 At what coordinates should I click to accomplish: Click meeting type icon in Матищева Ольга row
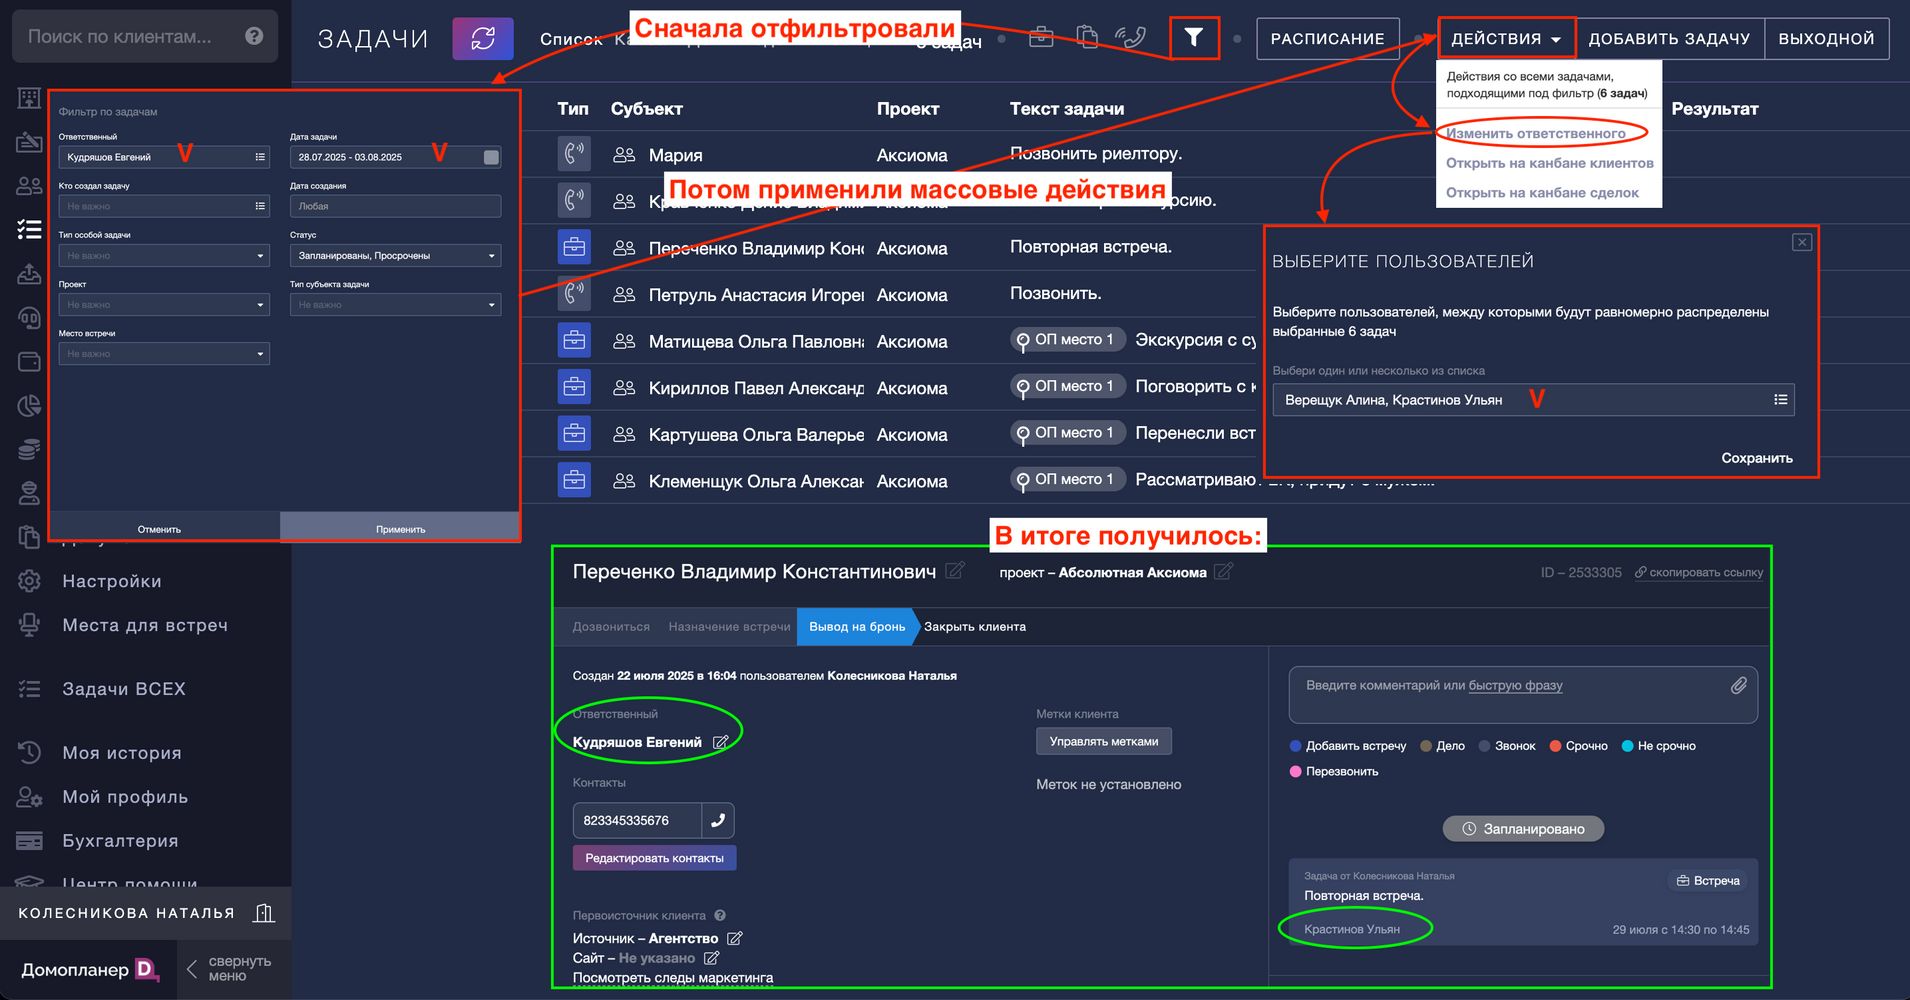click(574, 340)
